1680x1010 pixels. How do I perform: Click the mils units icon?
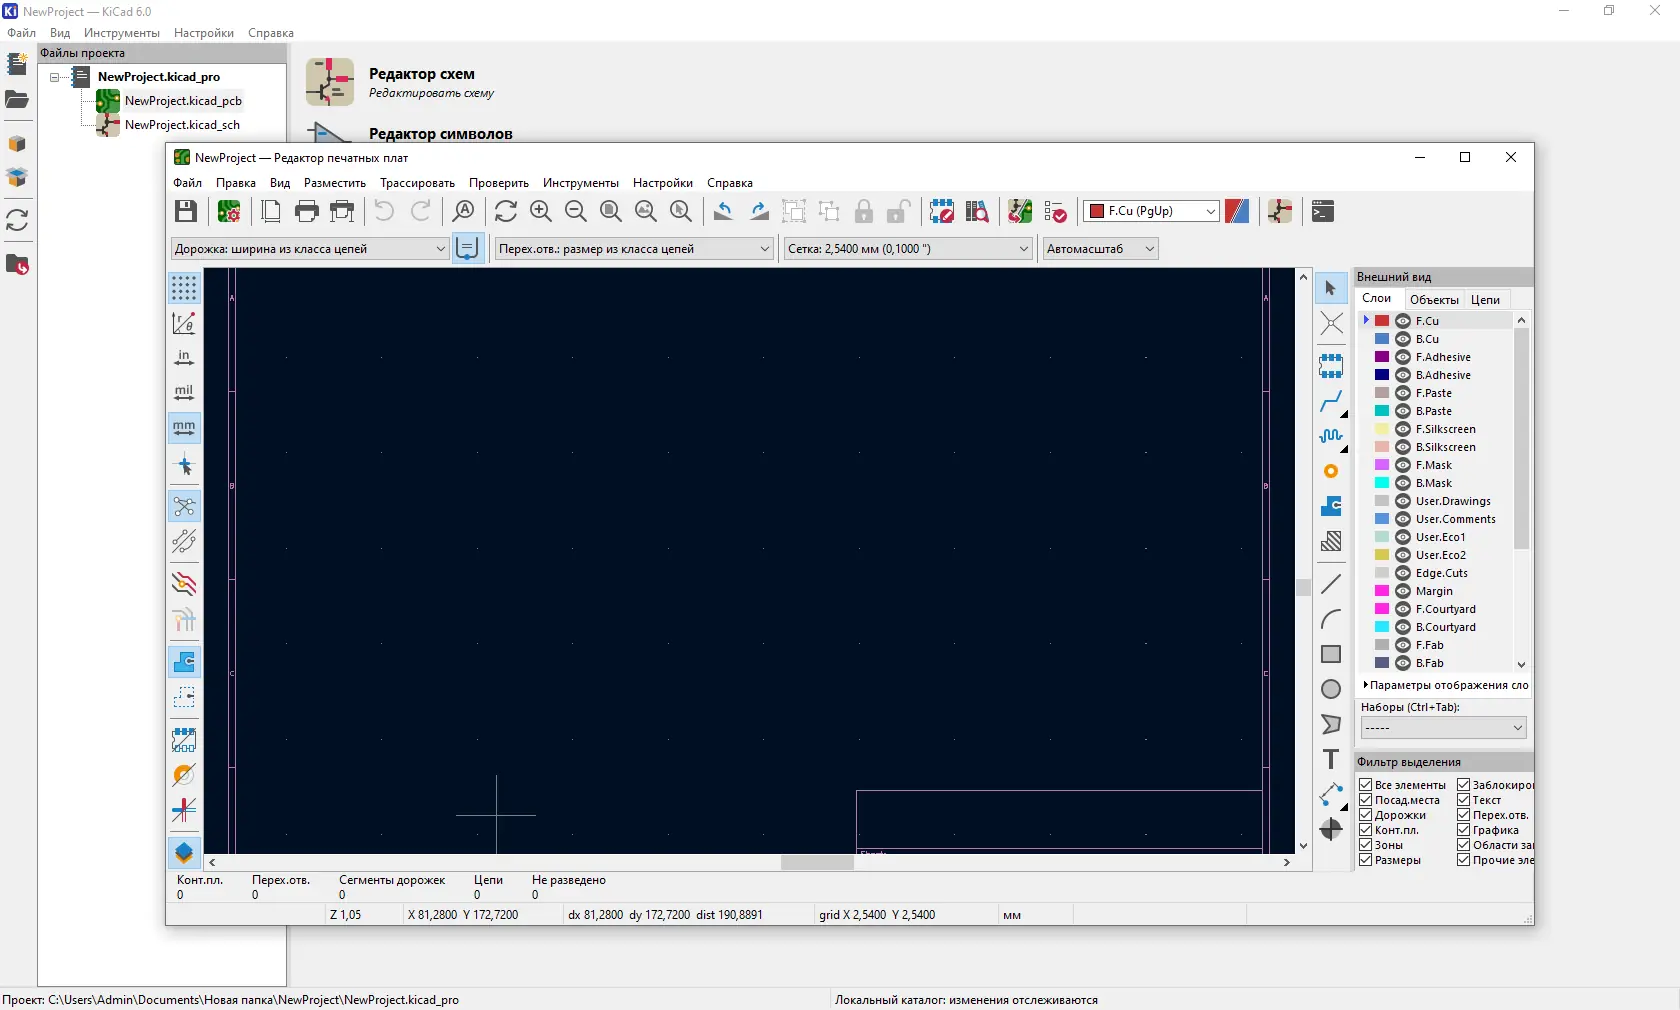point(184,393)
